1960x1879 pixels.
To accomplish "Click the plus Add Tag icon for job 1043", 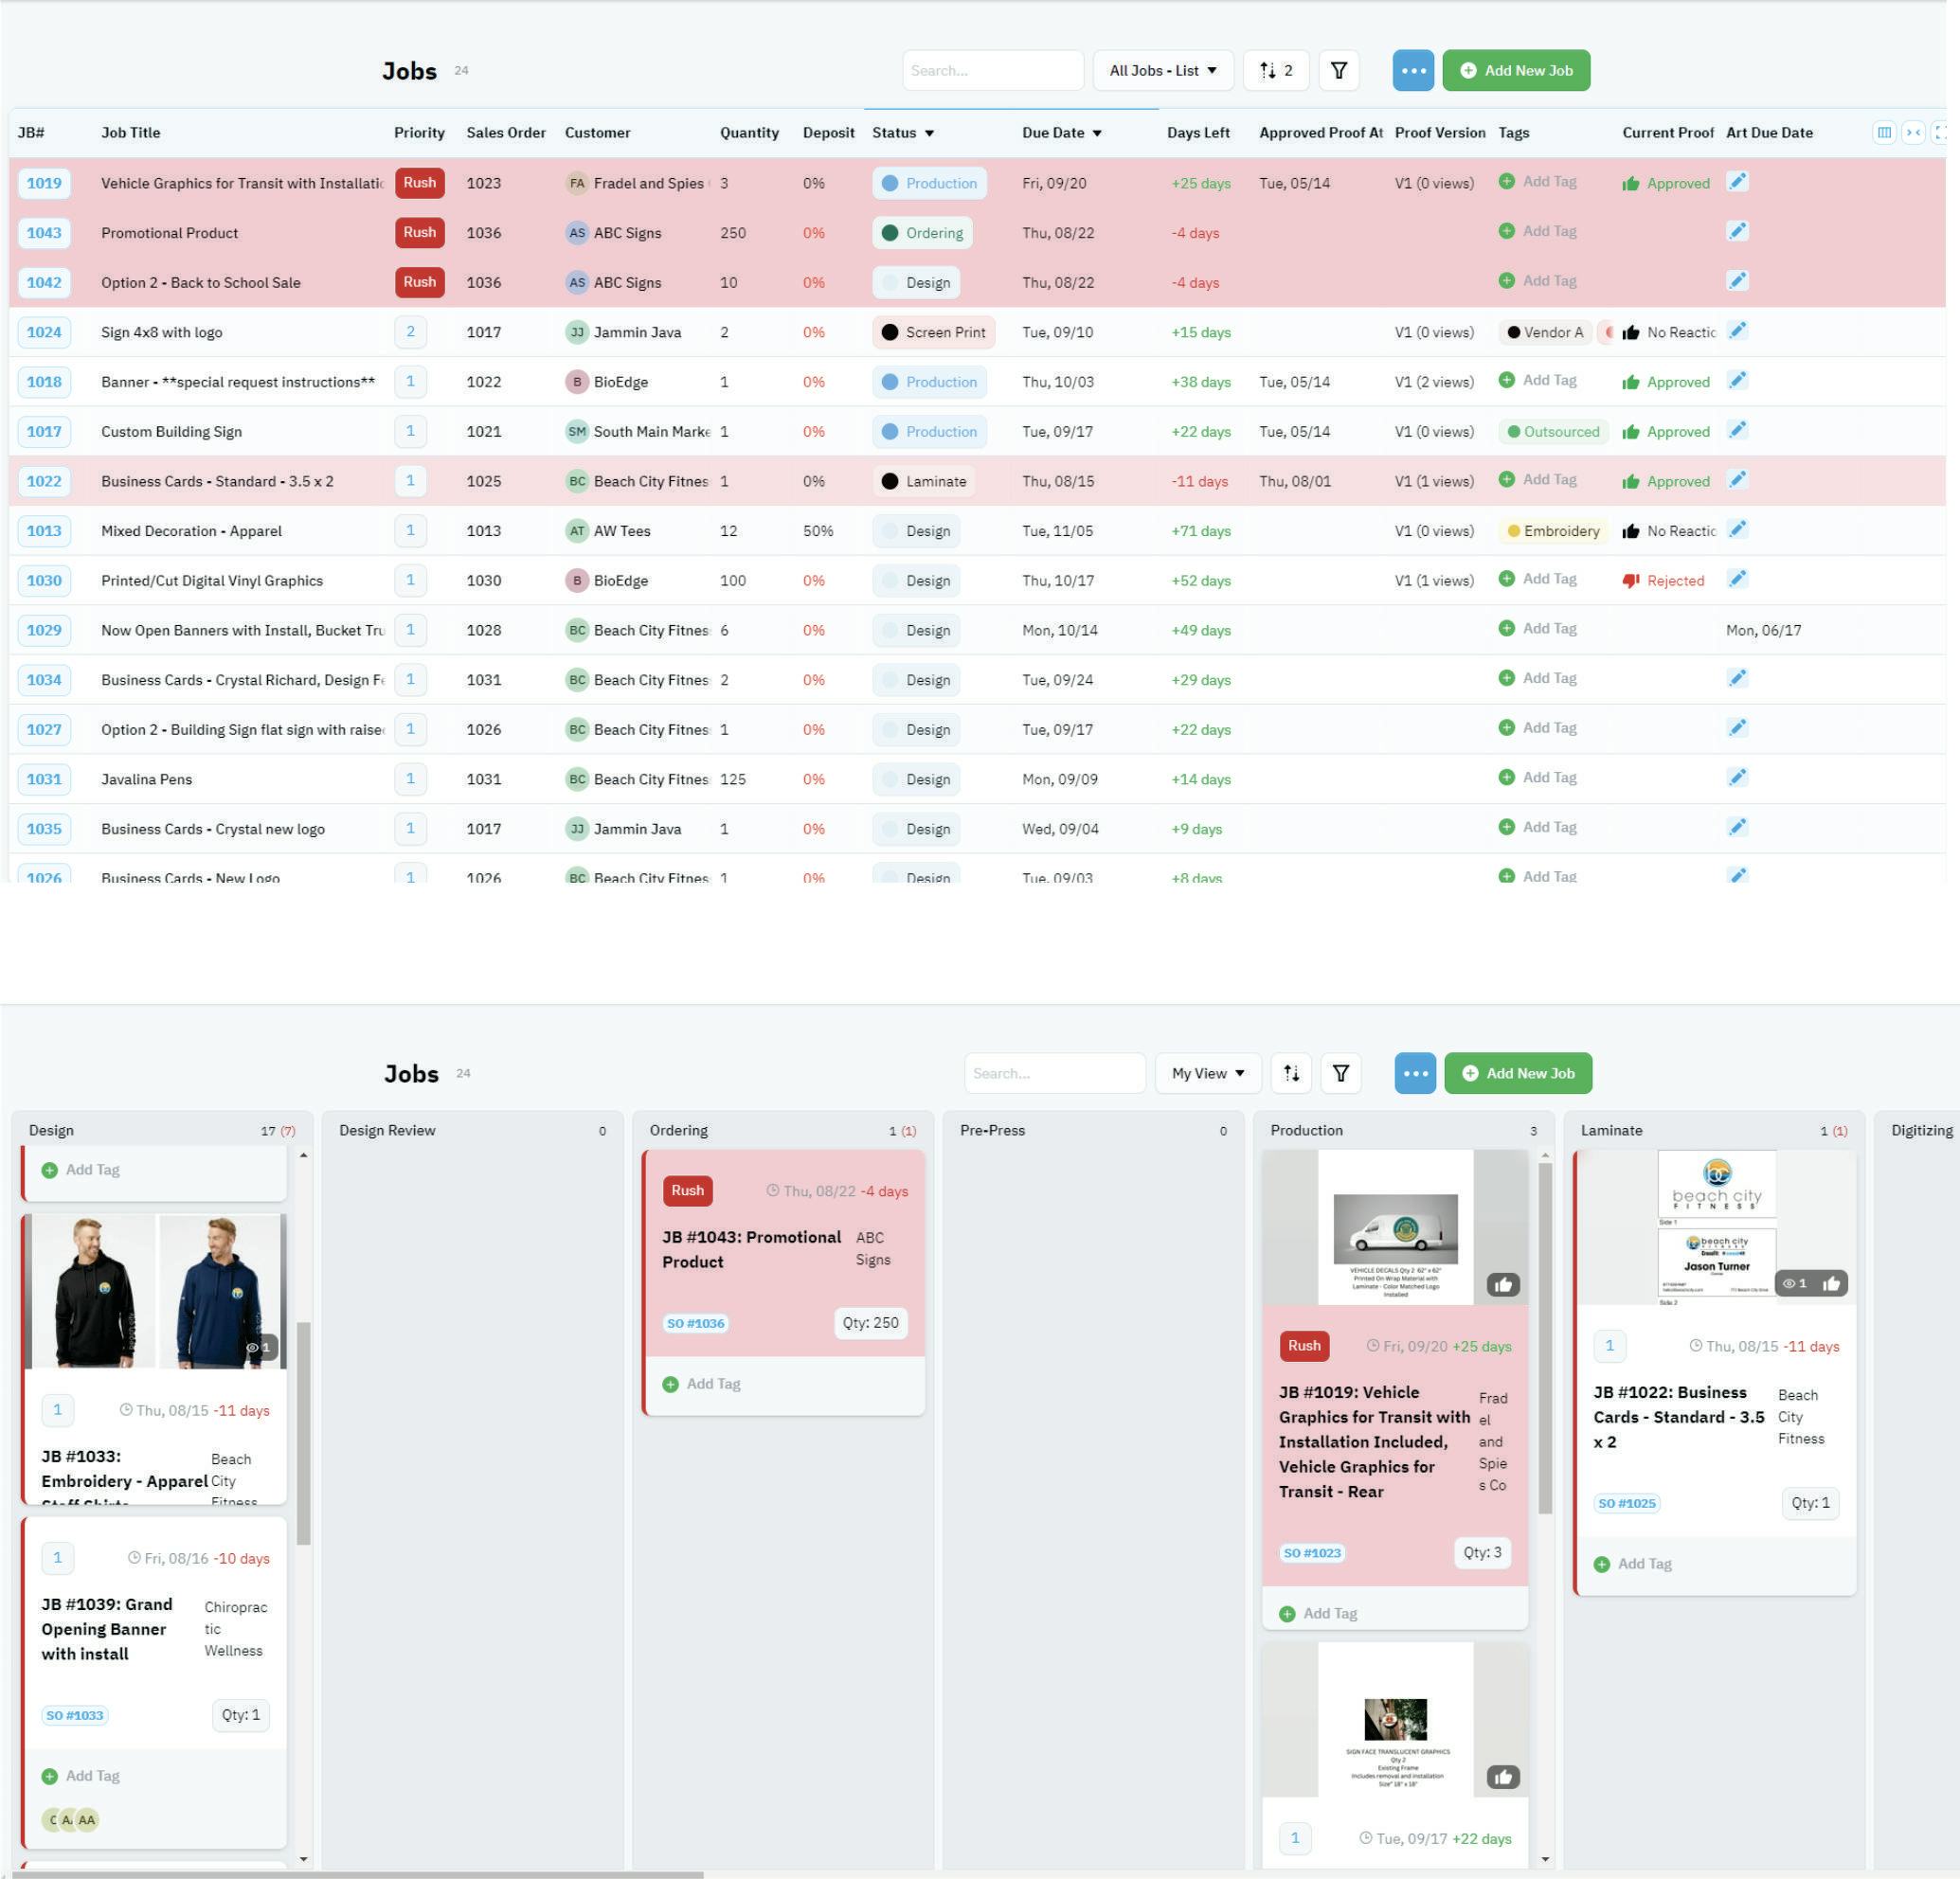I will 1506,231.
